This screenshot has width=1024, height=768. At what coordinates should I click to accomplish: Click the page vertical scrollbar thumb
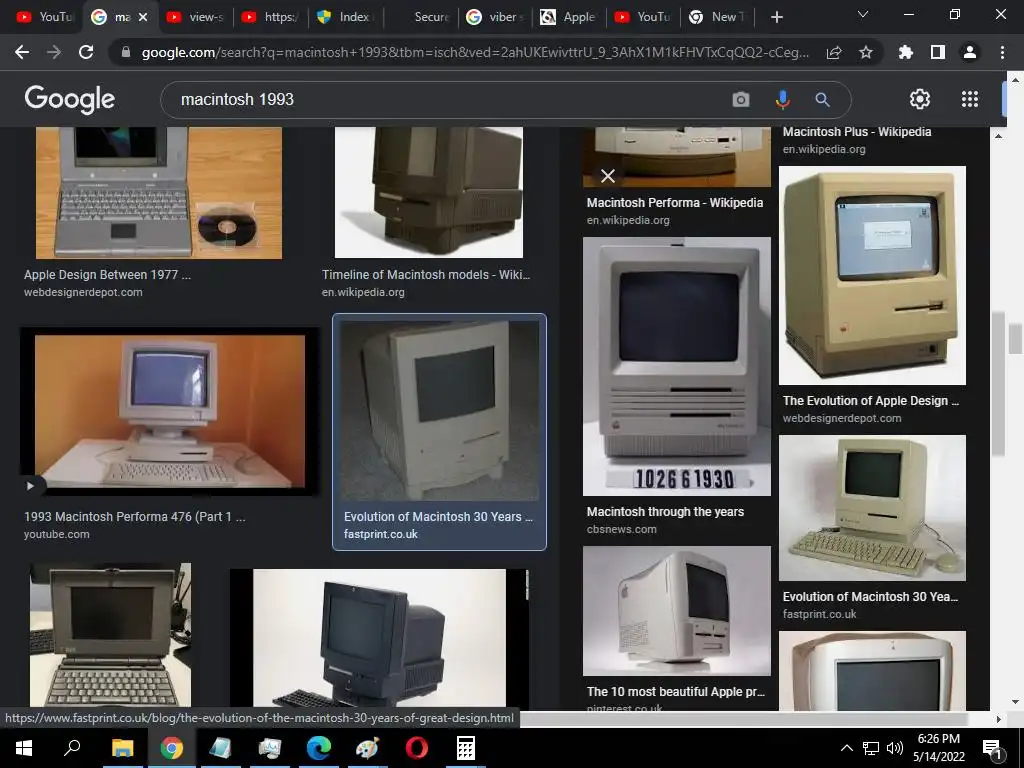1015,339
